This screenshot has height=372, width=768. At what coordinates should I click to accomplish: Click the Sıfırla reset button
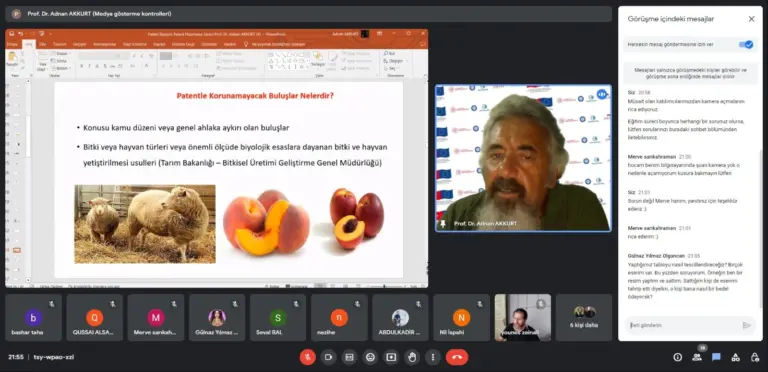[x=60, y=61]
